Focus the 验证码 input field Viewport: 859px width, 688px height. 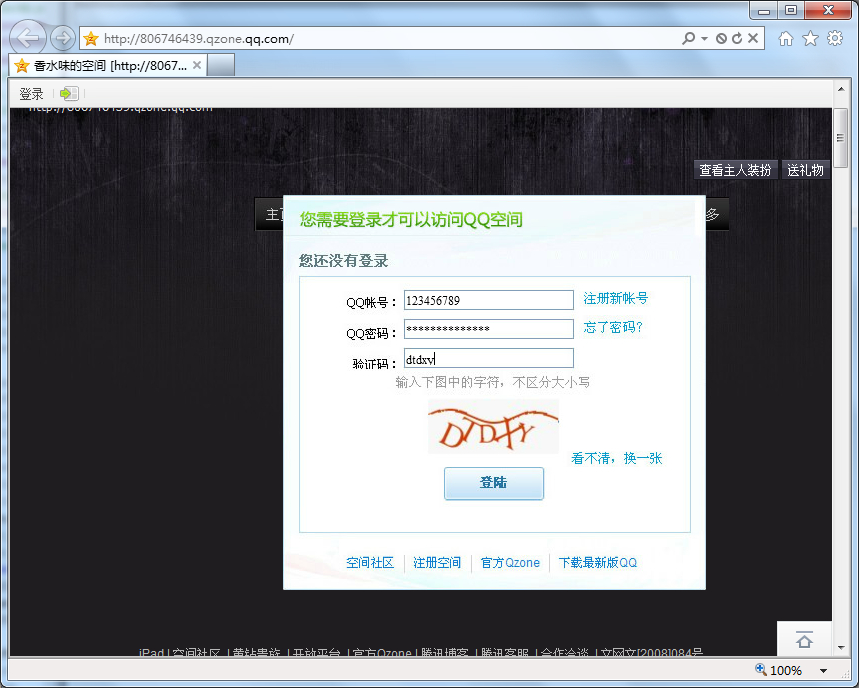pyautogui.click(x=489, y=358)
